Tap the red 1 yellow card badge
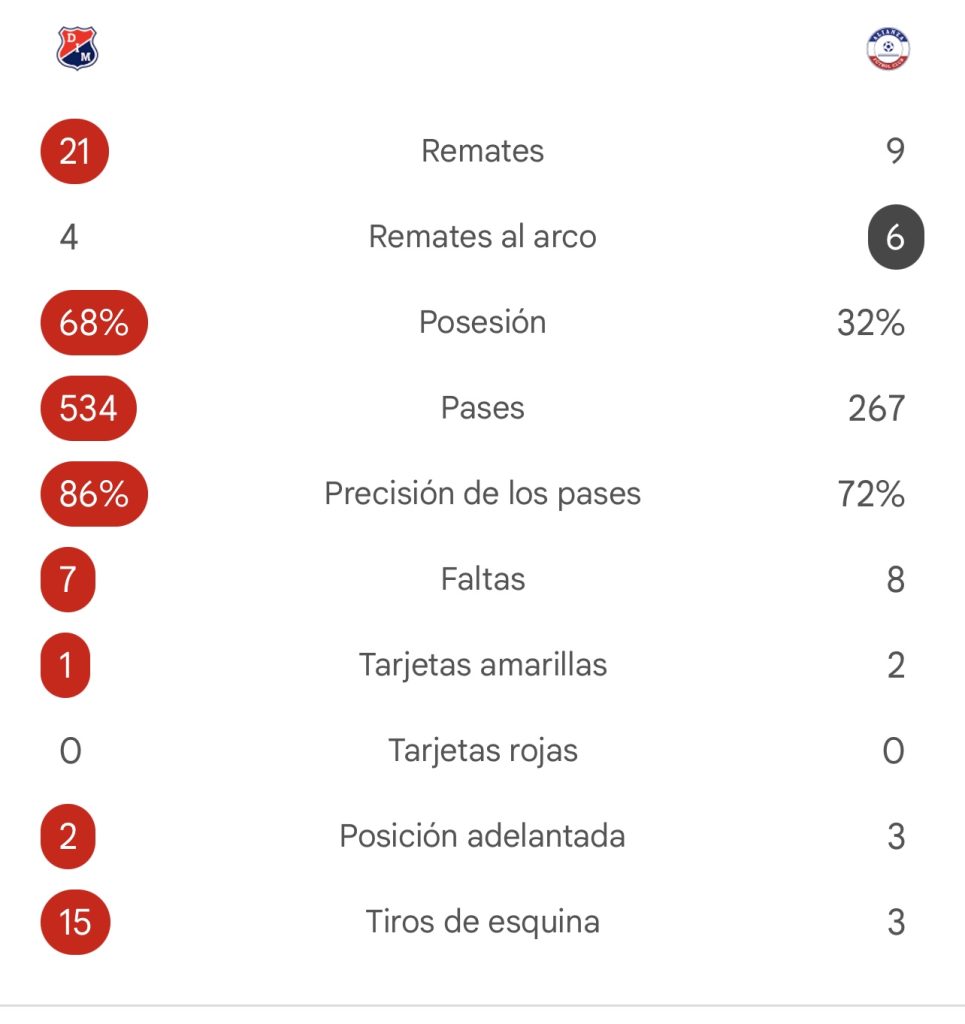The height and width of the screenshot is (1024, 965). tap(65, 665)
